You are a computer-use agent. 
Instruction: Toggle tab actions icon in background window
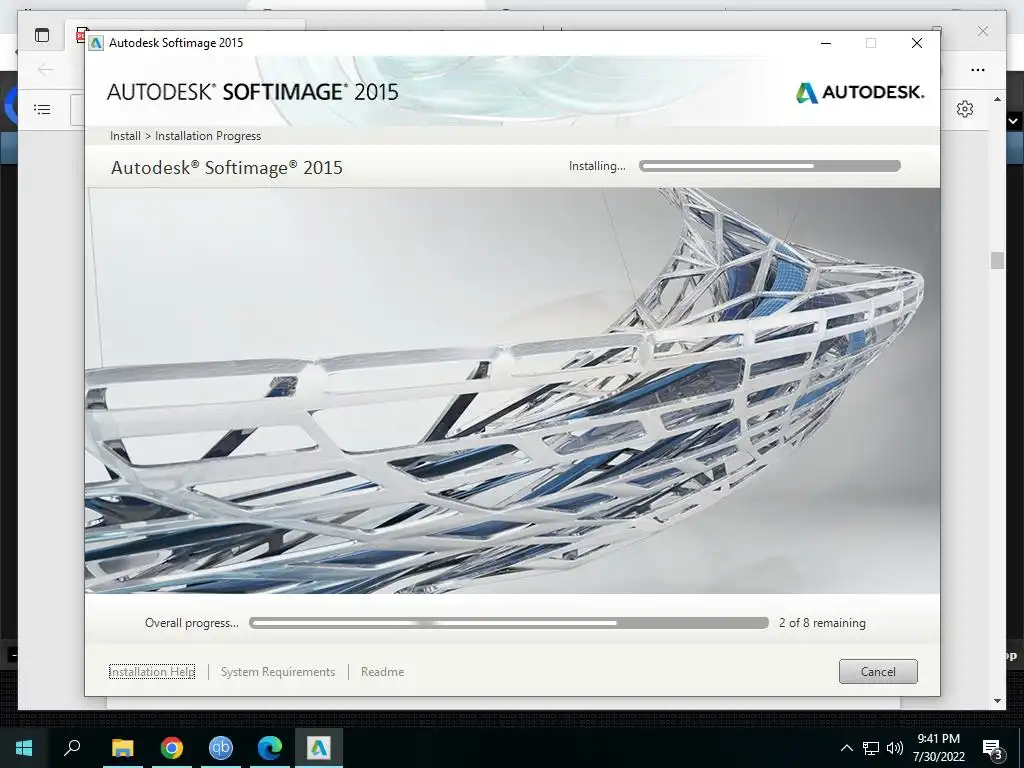[x=42, y=35]
